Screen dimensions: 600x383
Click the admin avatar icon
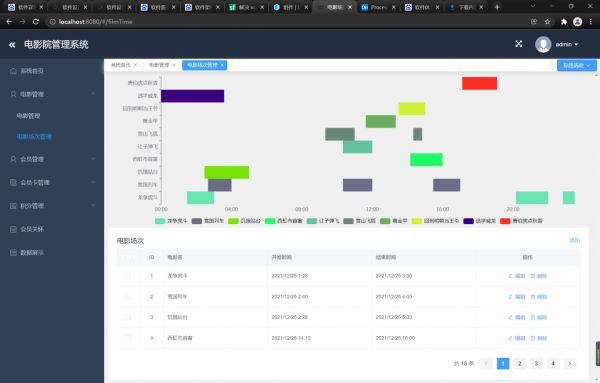click(543, 44)
